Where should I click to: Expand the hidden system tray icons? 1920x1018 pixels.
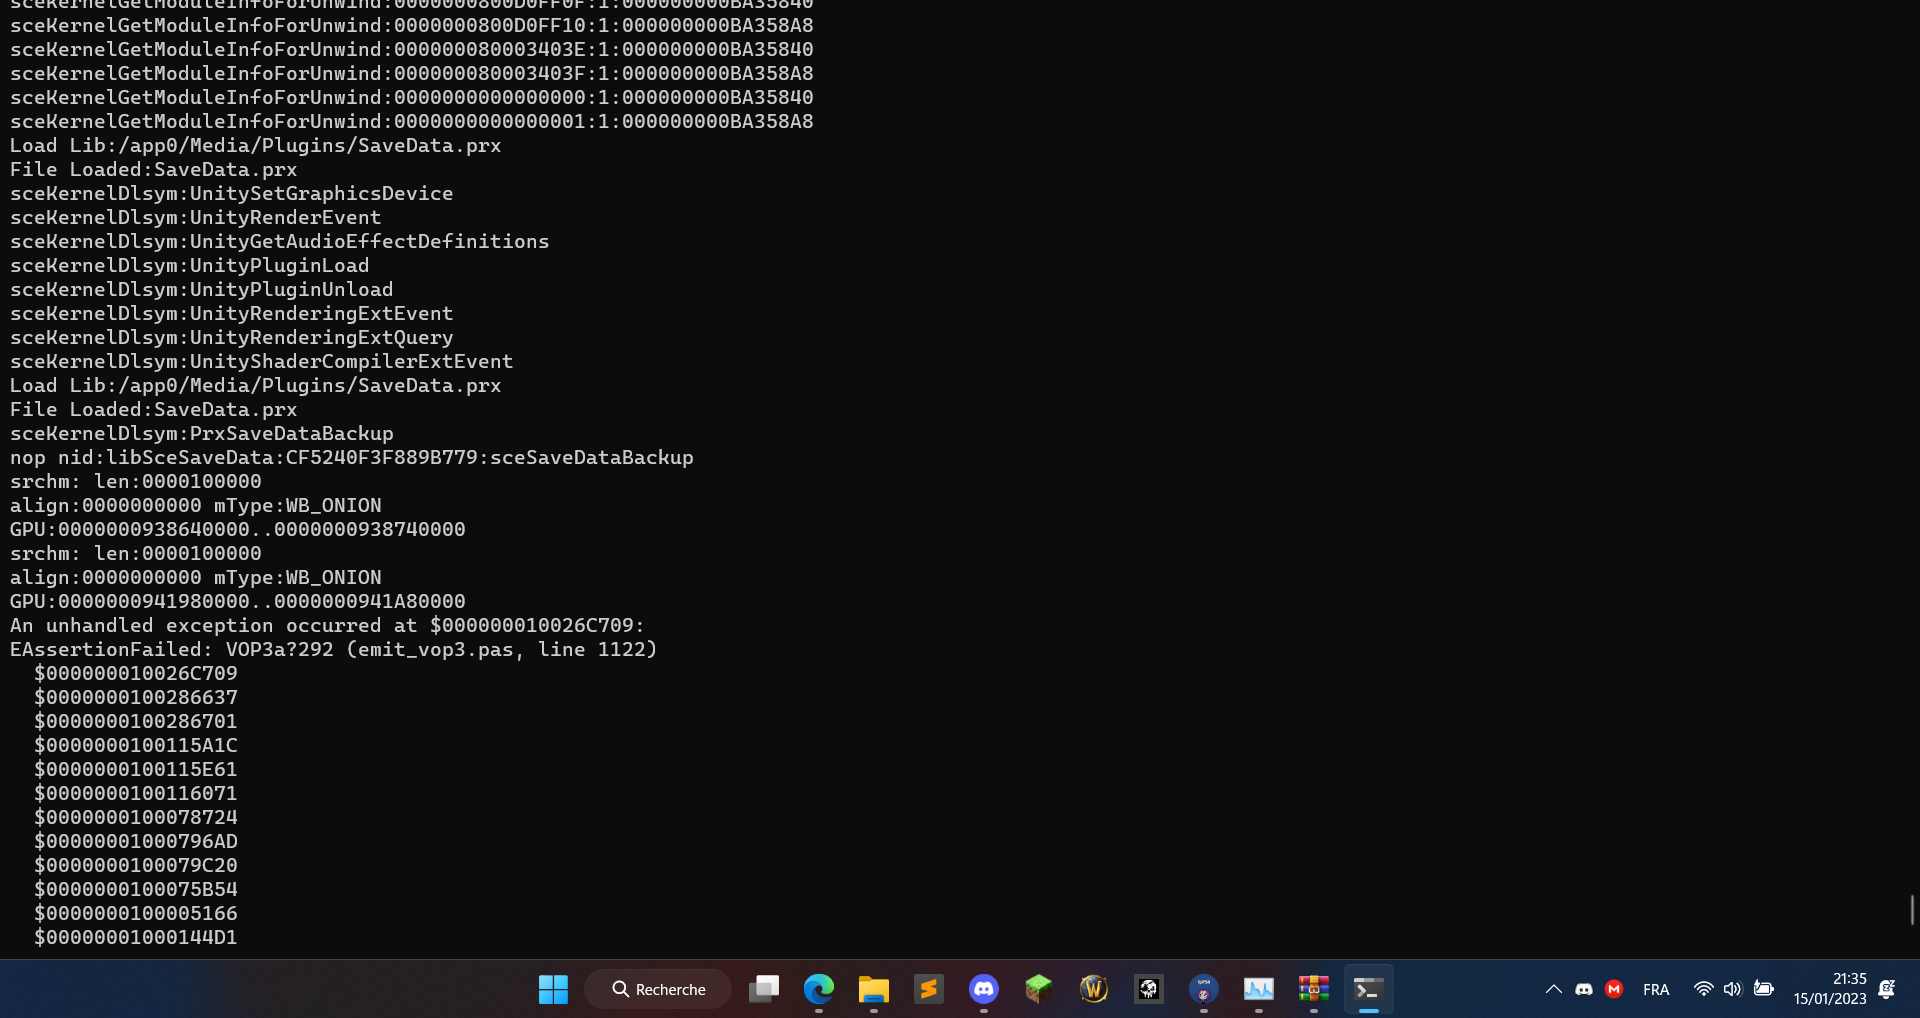[1553, 989]
